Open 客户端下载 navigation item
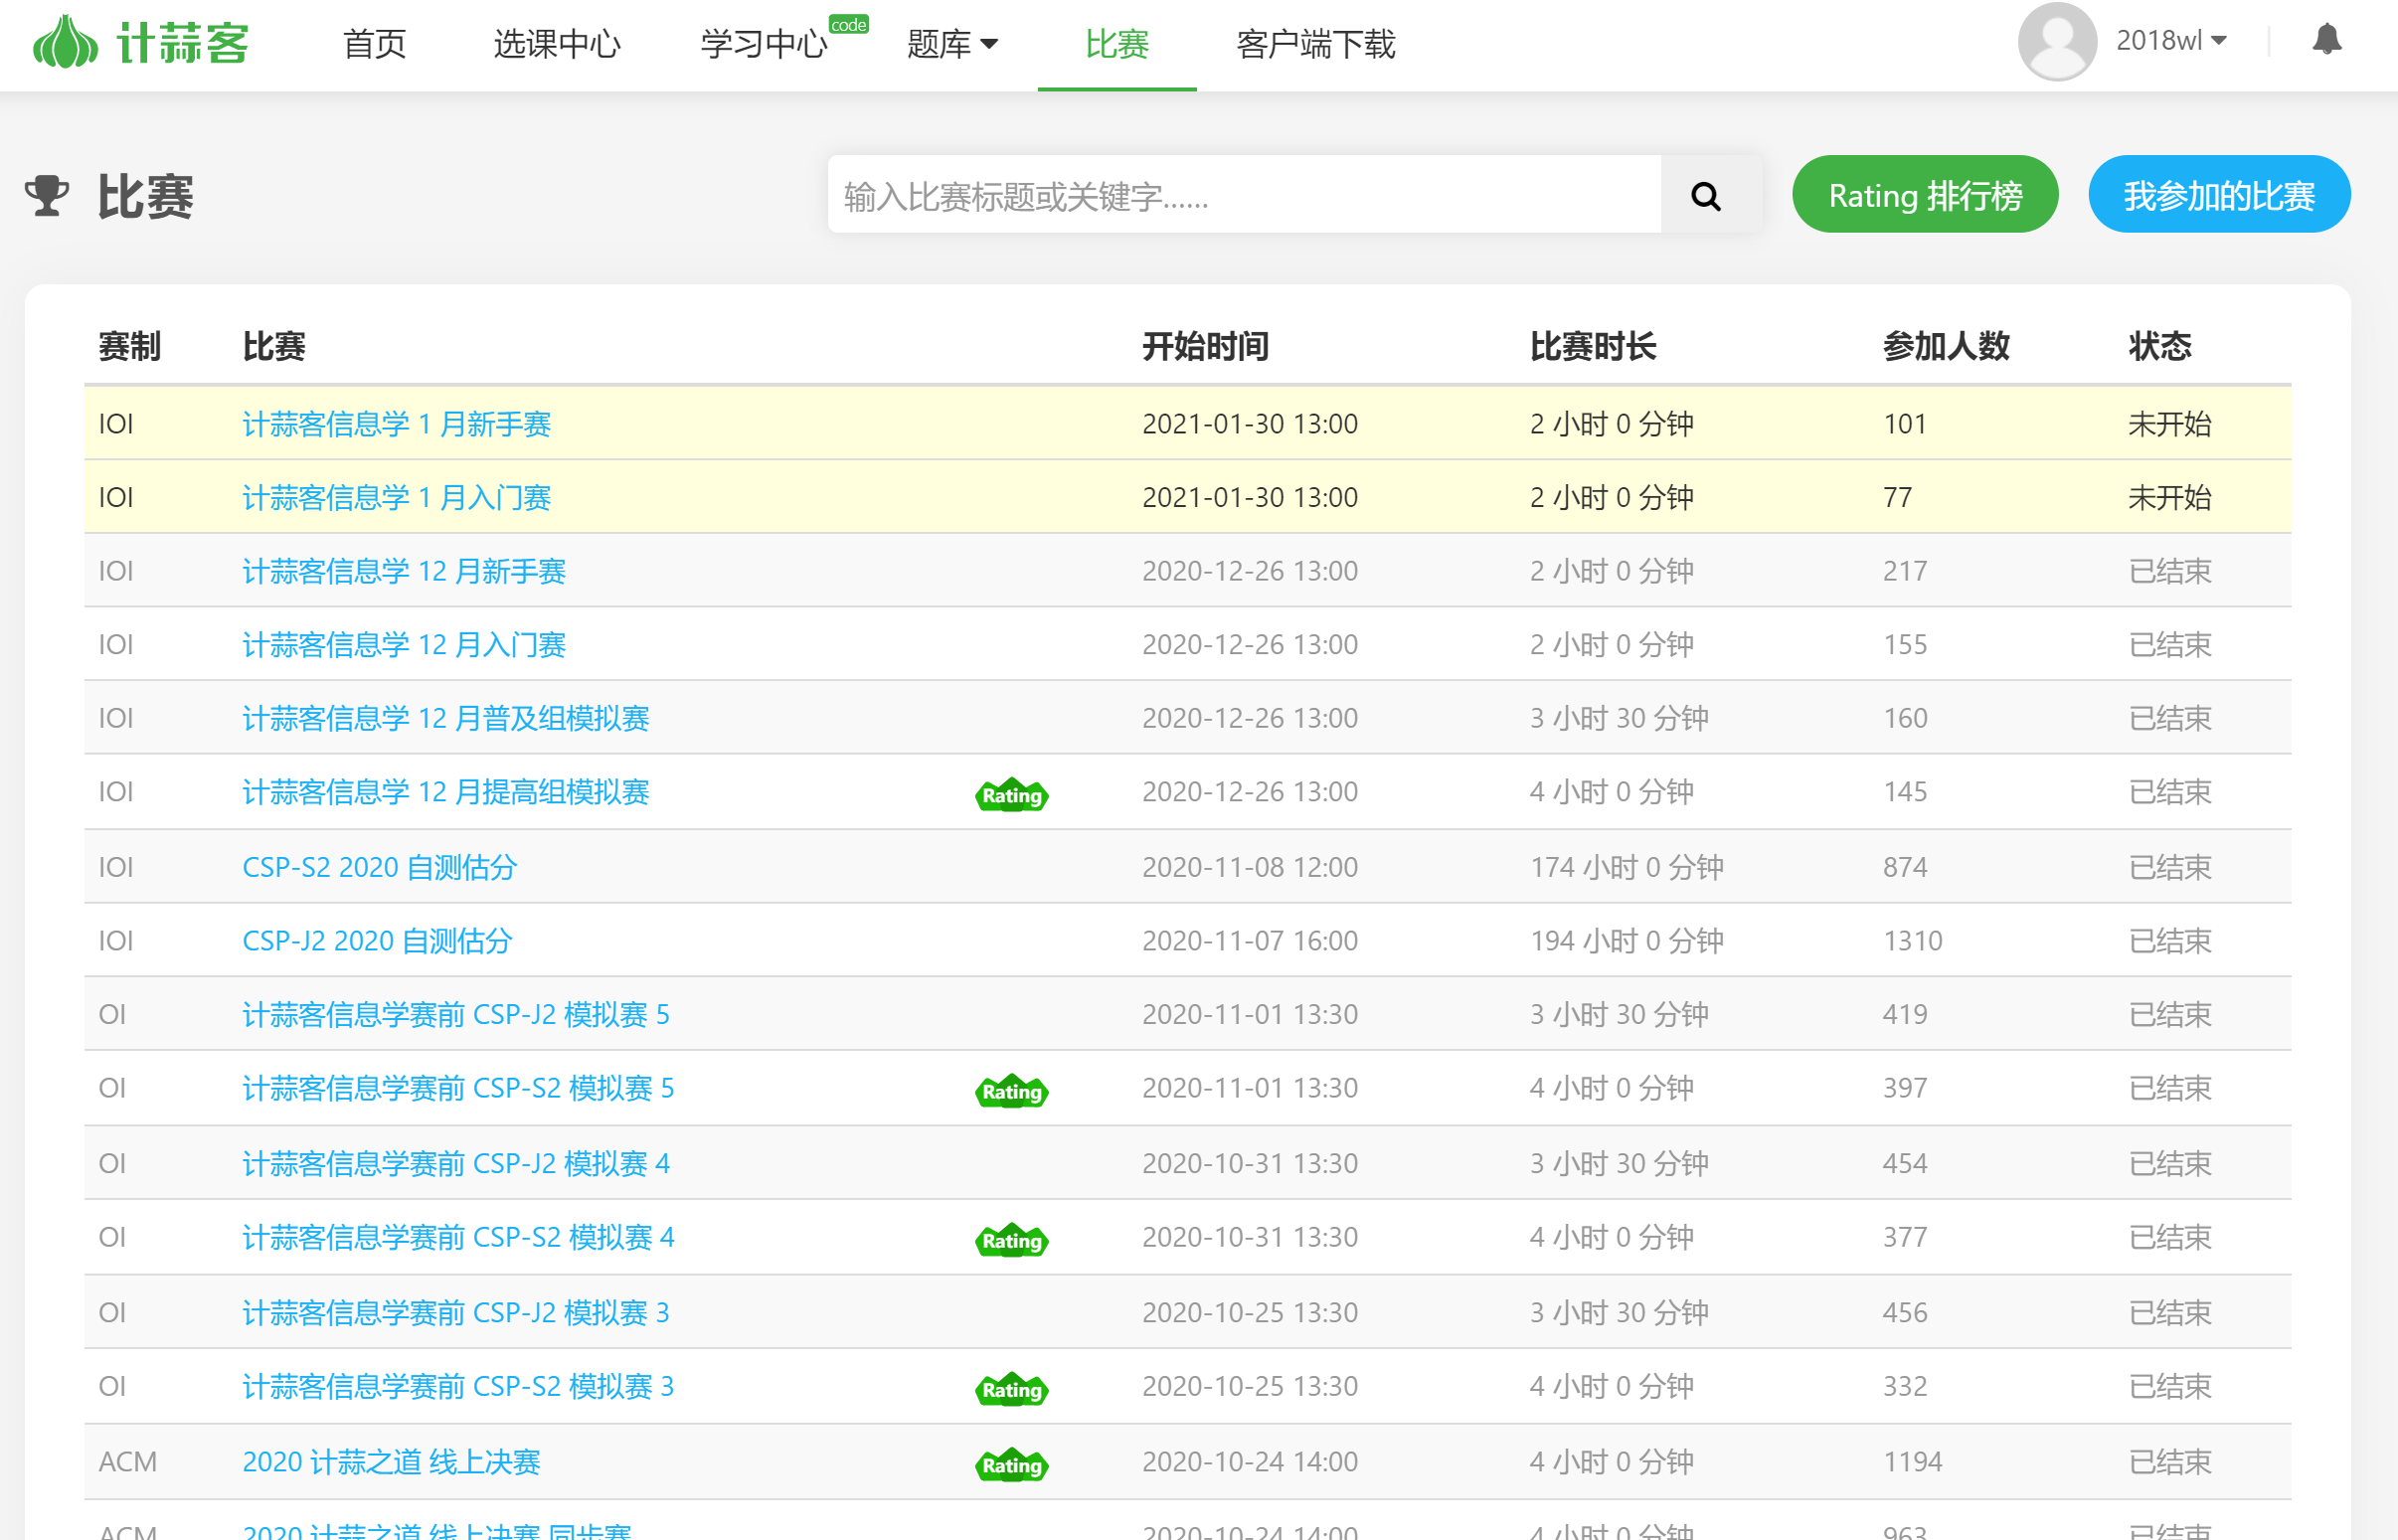This screenshot has height=1540, width=2398. [x=1315, y=44]
